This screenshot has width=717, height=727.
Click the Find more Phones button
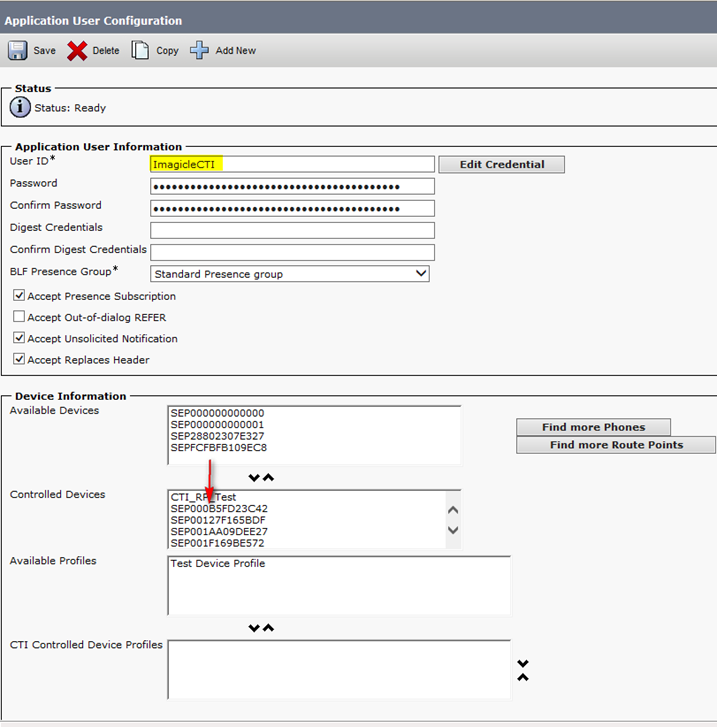click(593, 427)
